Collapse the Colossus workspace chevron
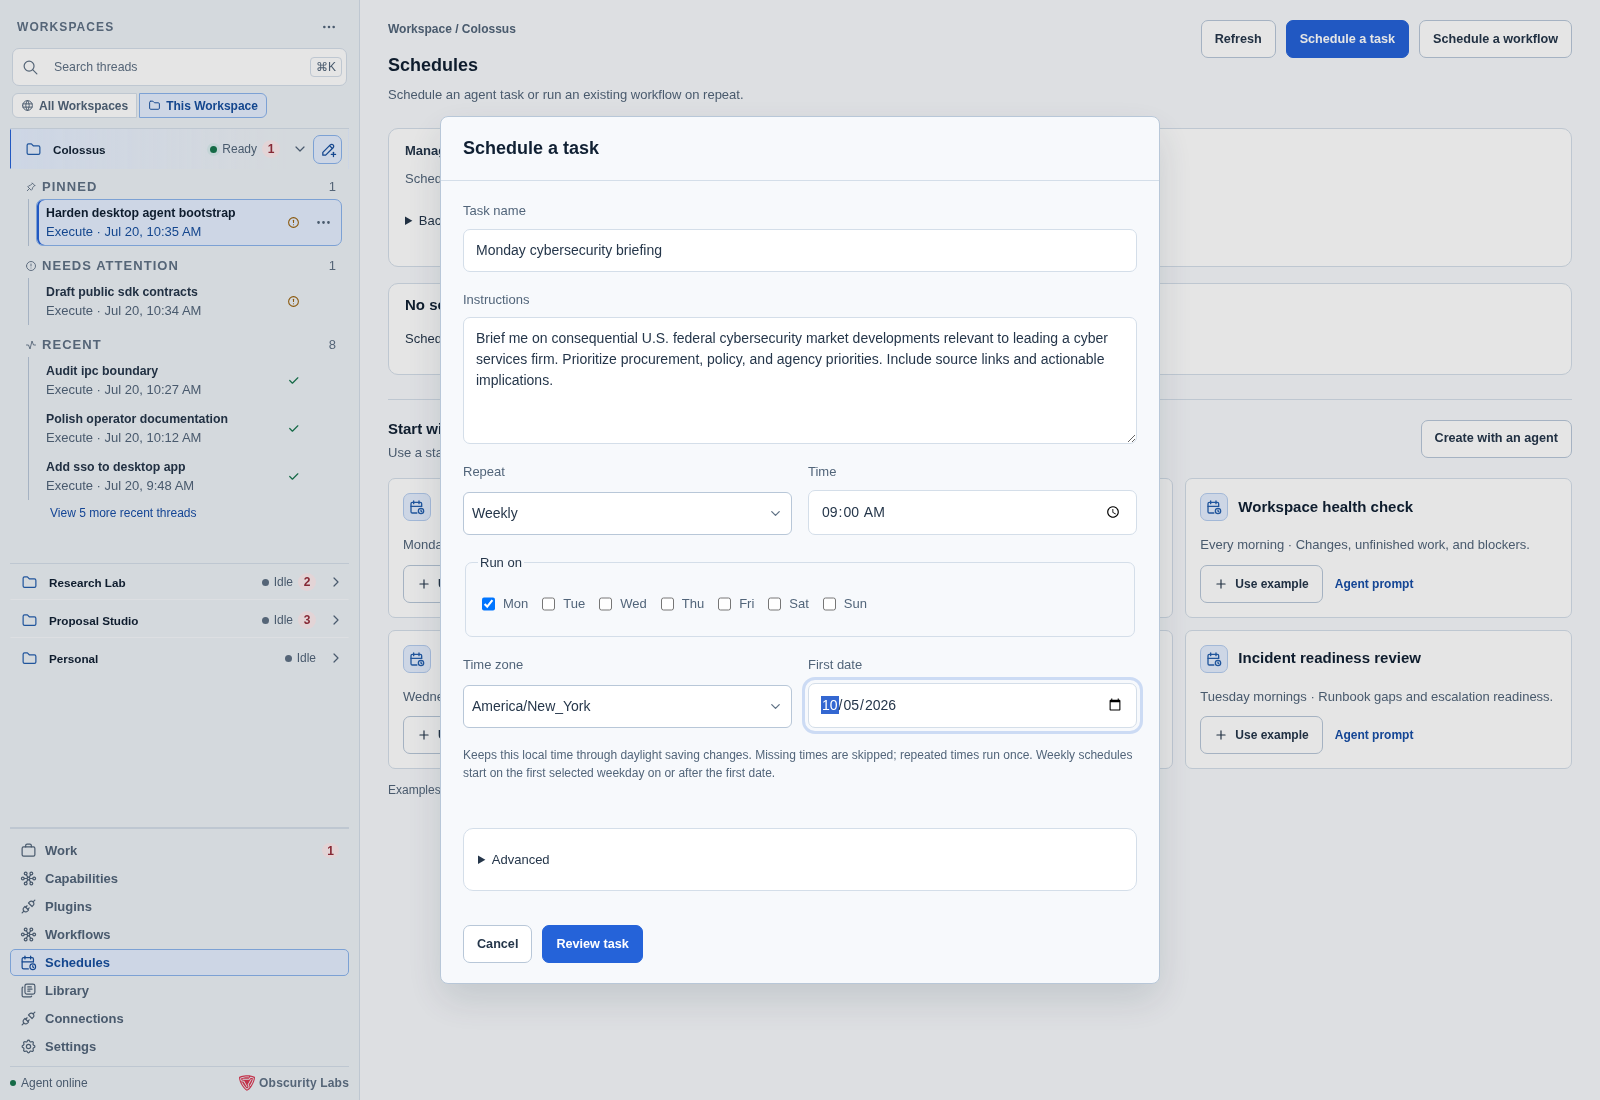This screenshot has height=1100, width=1600. (299, 149)
